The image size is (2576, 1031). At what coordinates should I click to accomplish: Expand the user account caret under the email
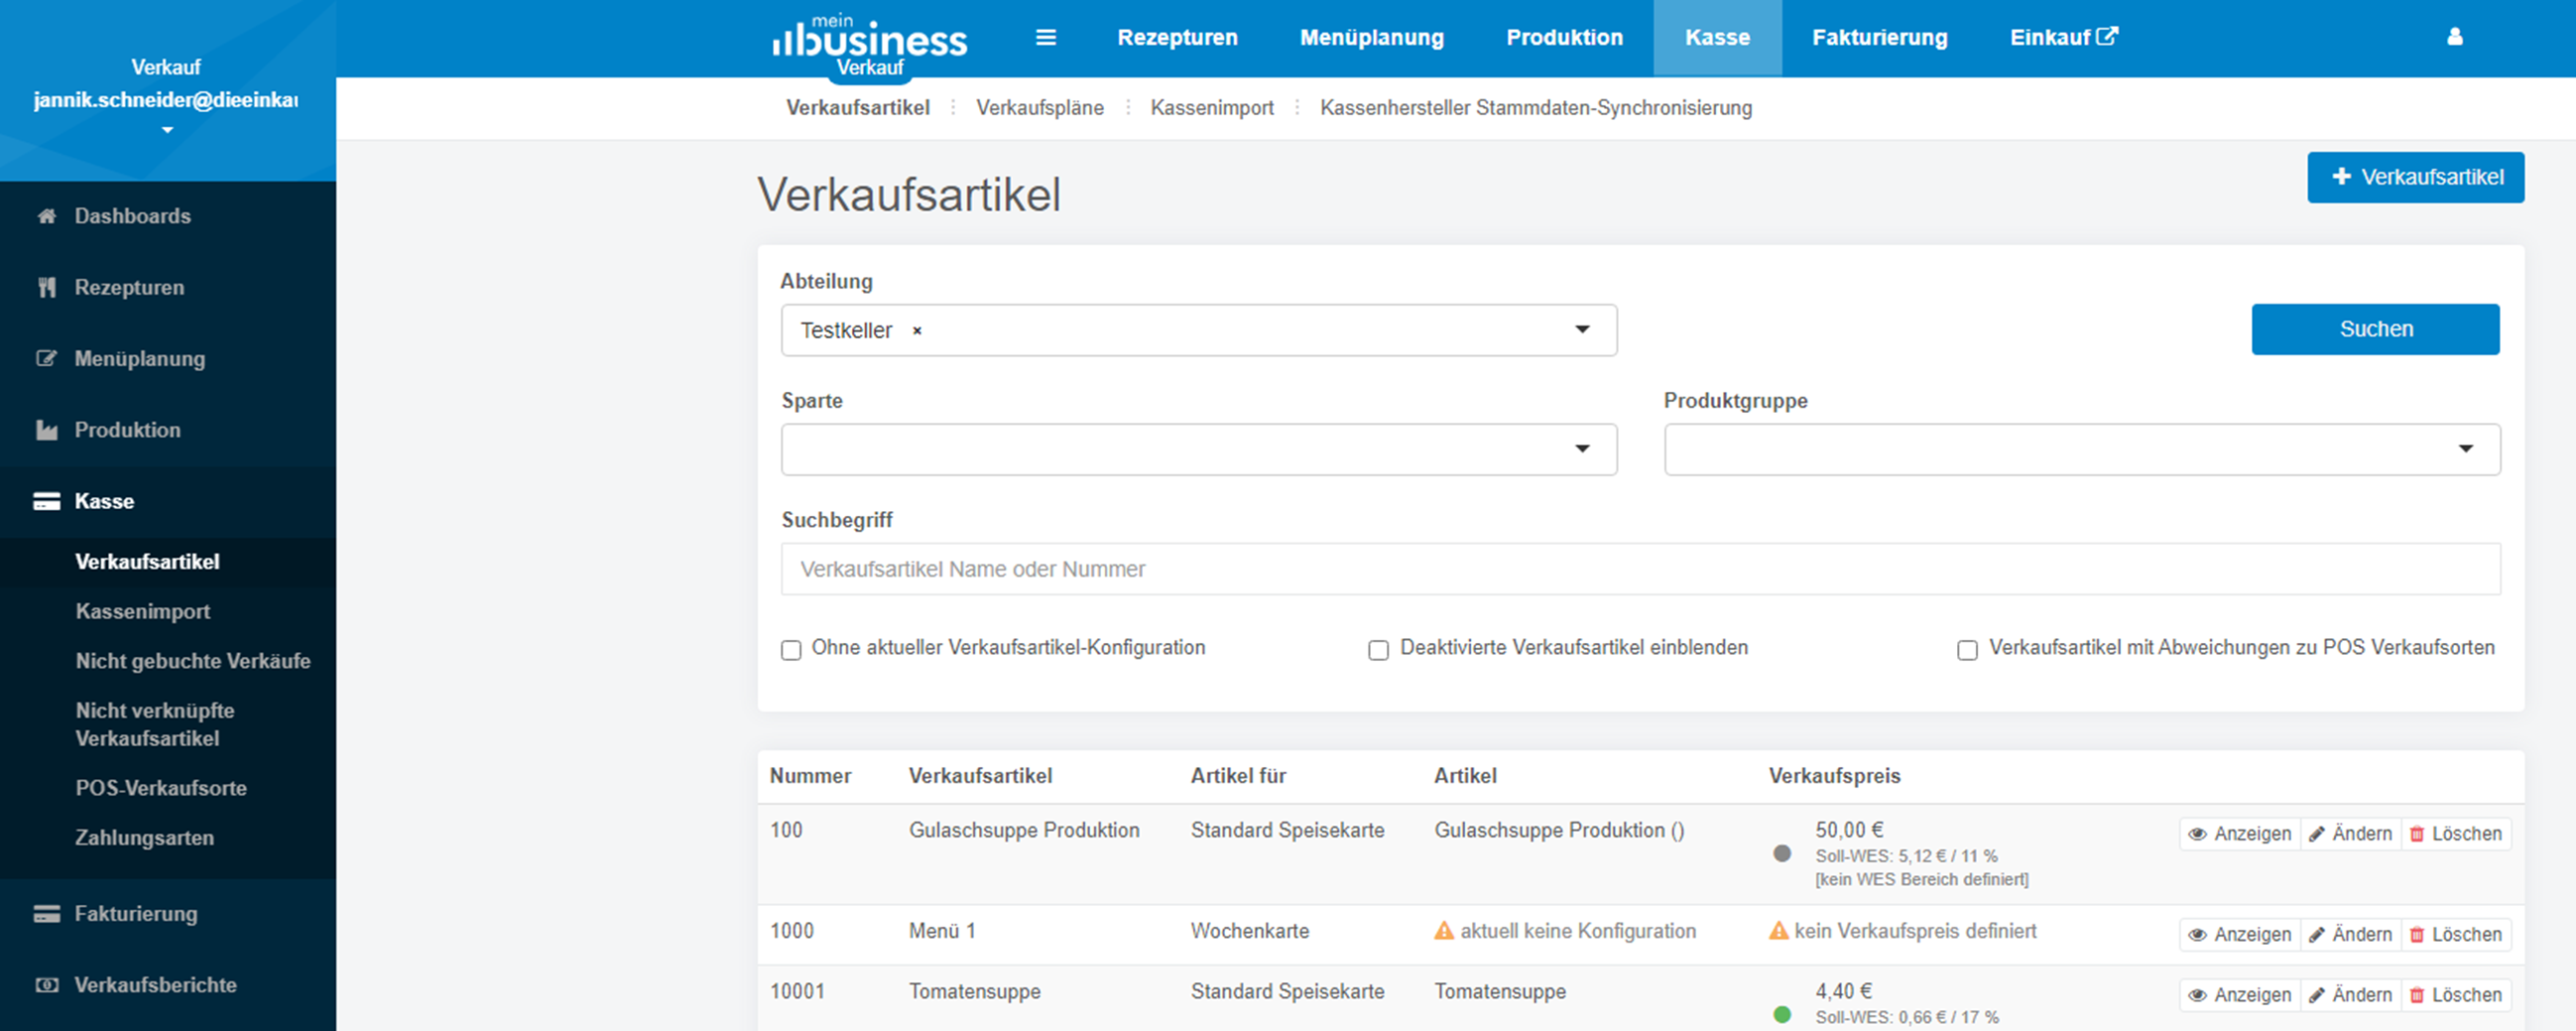[x=167, y=130]
